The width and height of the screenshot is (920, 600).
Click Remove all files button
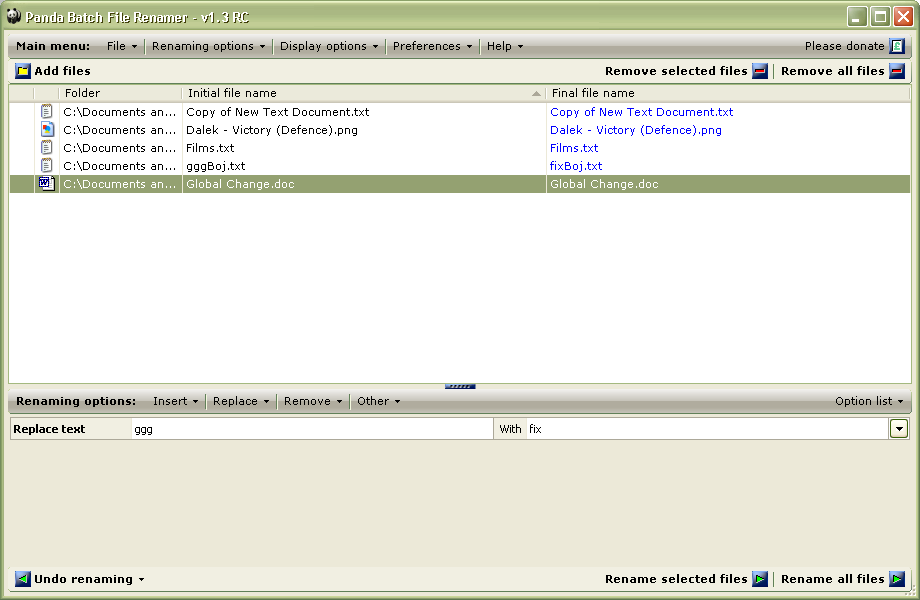coord(843,71)
